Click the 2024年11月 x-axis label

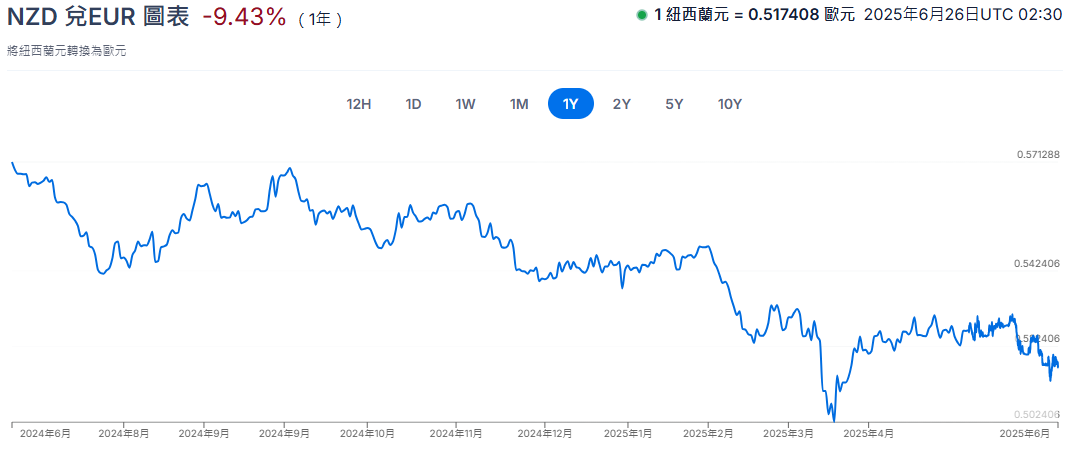coord(458,434)
